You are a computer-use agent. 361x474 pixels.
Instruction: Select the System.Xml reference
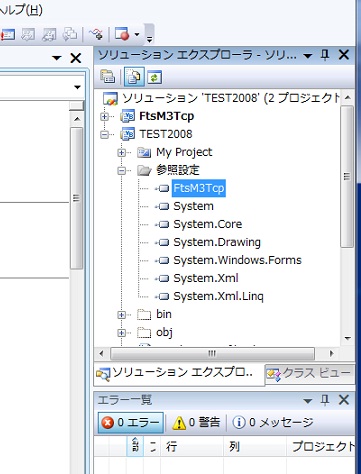(206, 278)
